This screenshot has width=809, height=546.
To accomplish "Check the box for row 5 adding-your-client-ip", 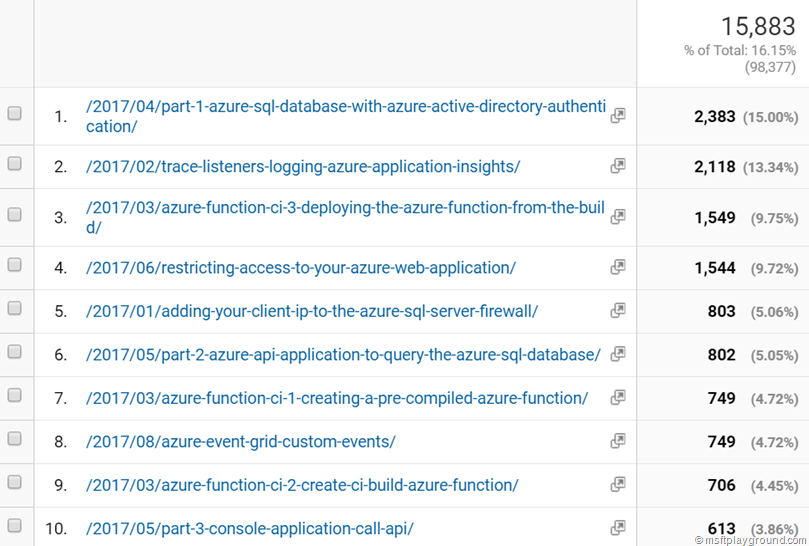I will coord(14,308).
